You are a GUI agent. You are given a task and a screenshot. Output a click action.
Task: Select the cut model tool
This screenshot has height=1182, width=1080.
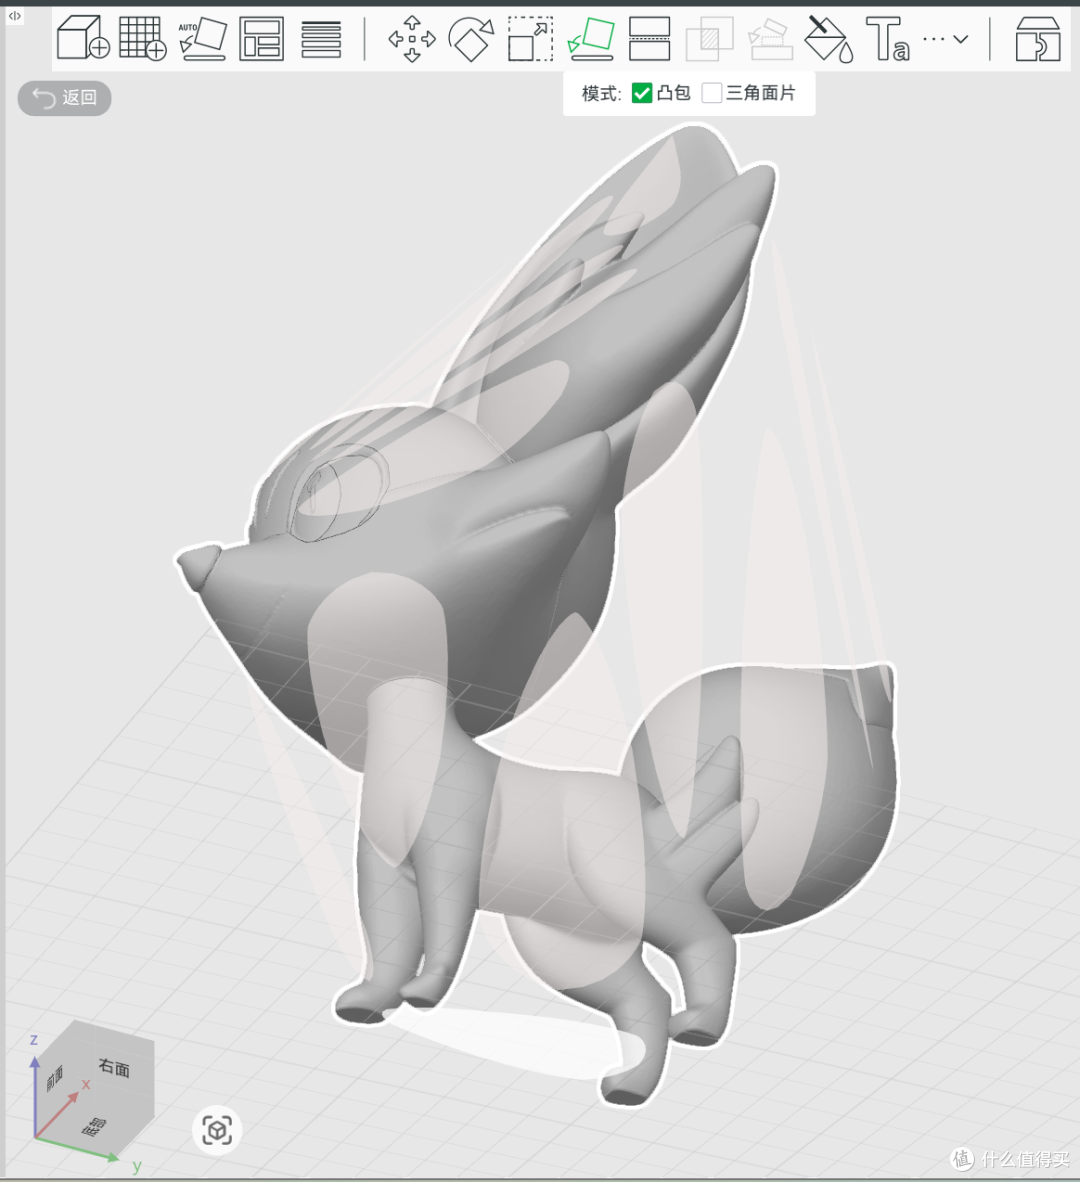coord(650,38)
